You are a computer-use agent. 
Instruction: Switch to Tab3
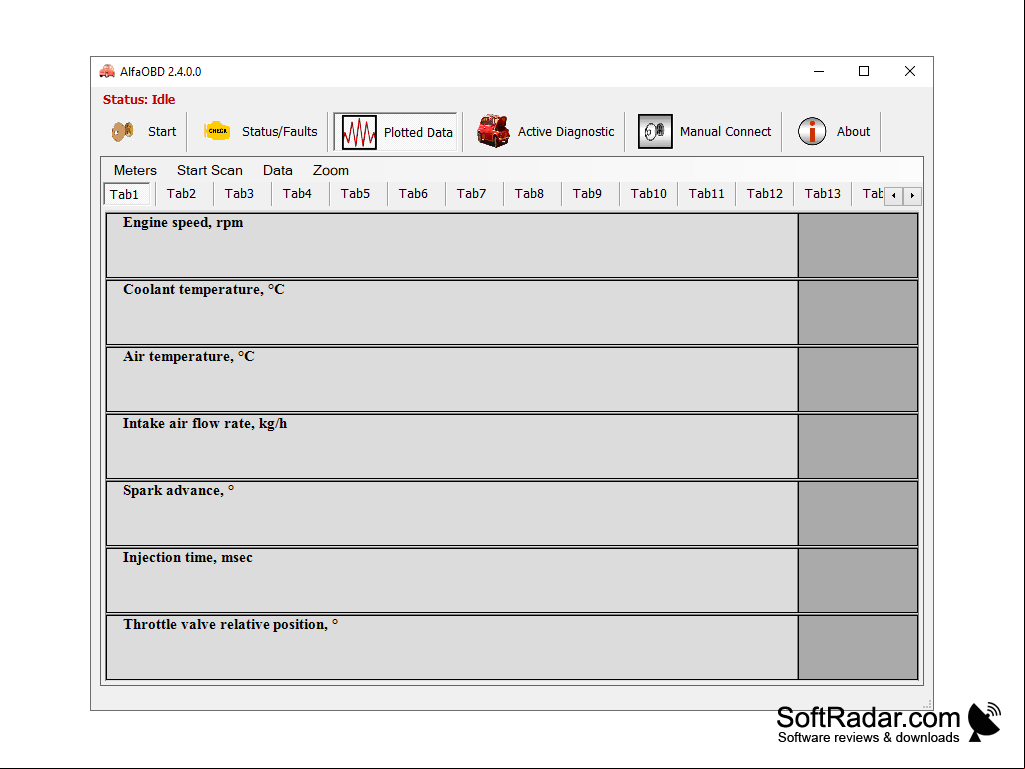[x=239, y=194]
